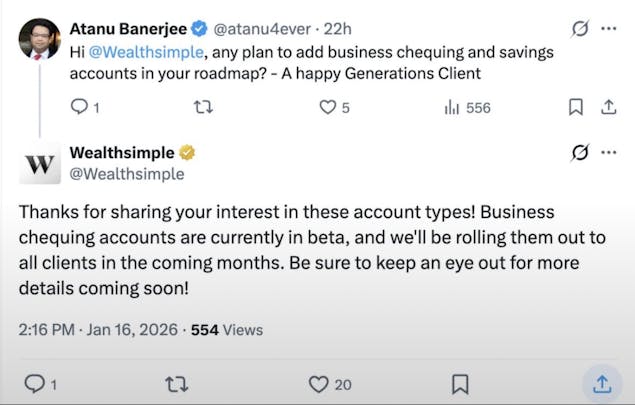
Task: Reply to Atanu Banerjee's tweet
Action: (x=80, y=107)
